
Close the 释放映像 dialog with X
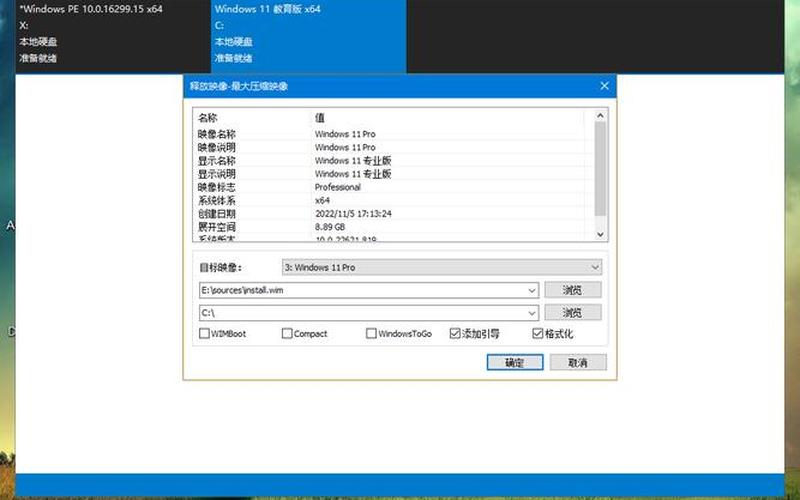point(604,86)
